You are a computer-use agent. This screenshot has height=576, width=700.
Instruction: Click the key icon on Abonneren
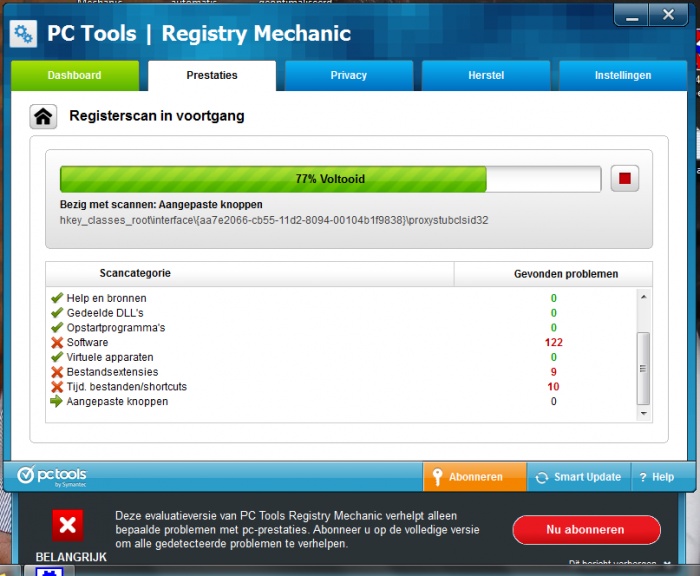437,477
